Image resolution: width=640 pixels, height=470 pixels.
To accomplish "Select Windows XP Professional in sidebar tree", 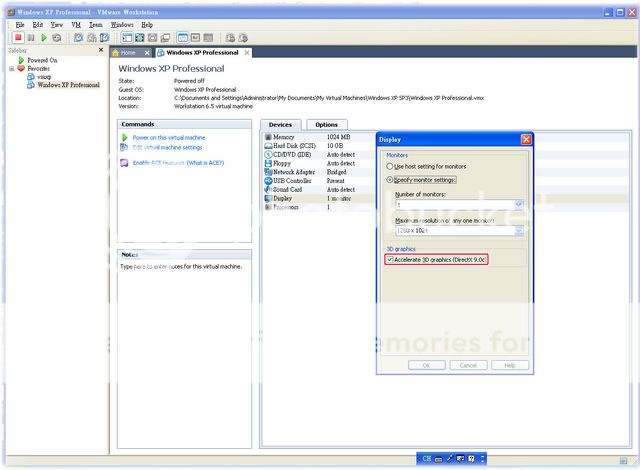I will (68, 85).
